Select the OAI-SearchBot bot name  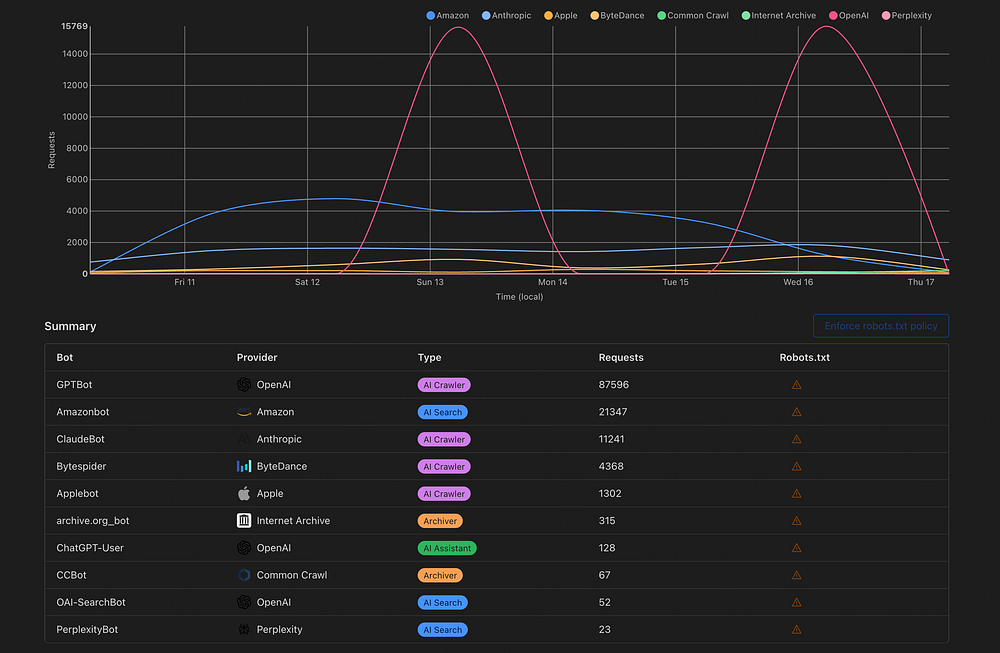click(x=91, y=602)
